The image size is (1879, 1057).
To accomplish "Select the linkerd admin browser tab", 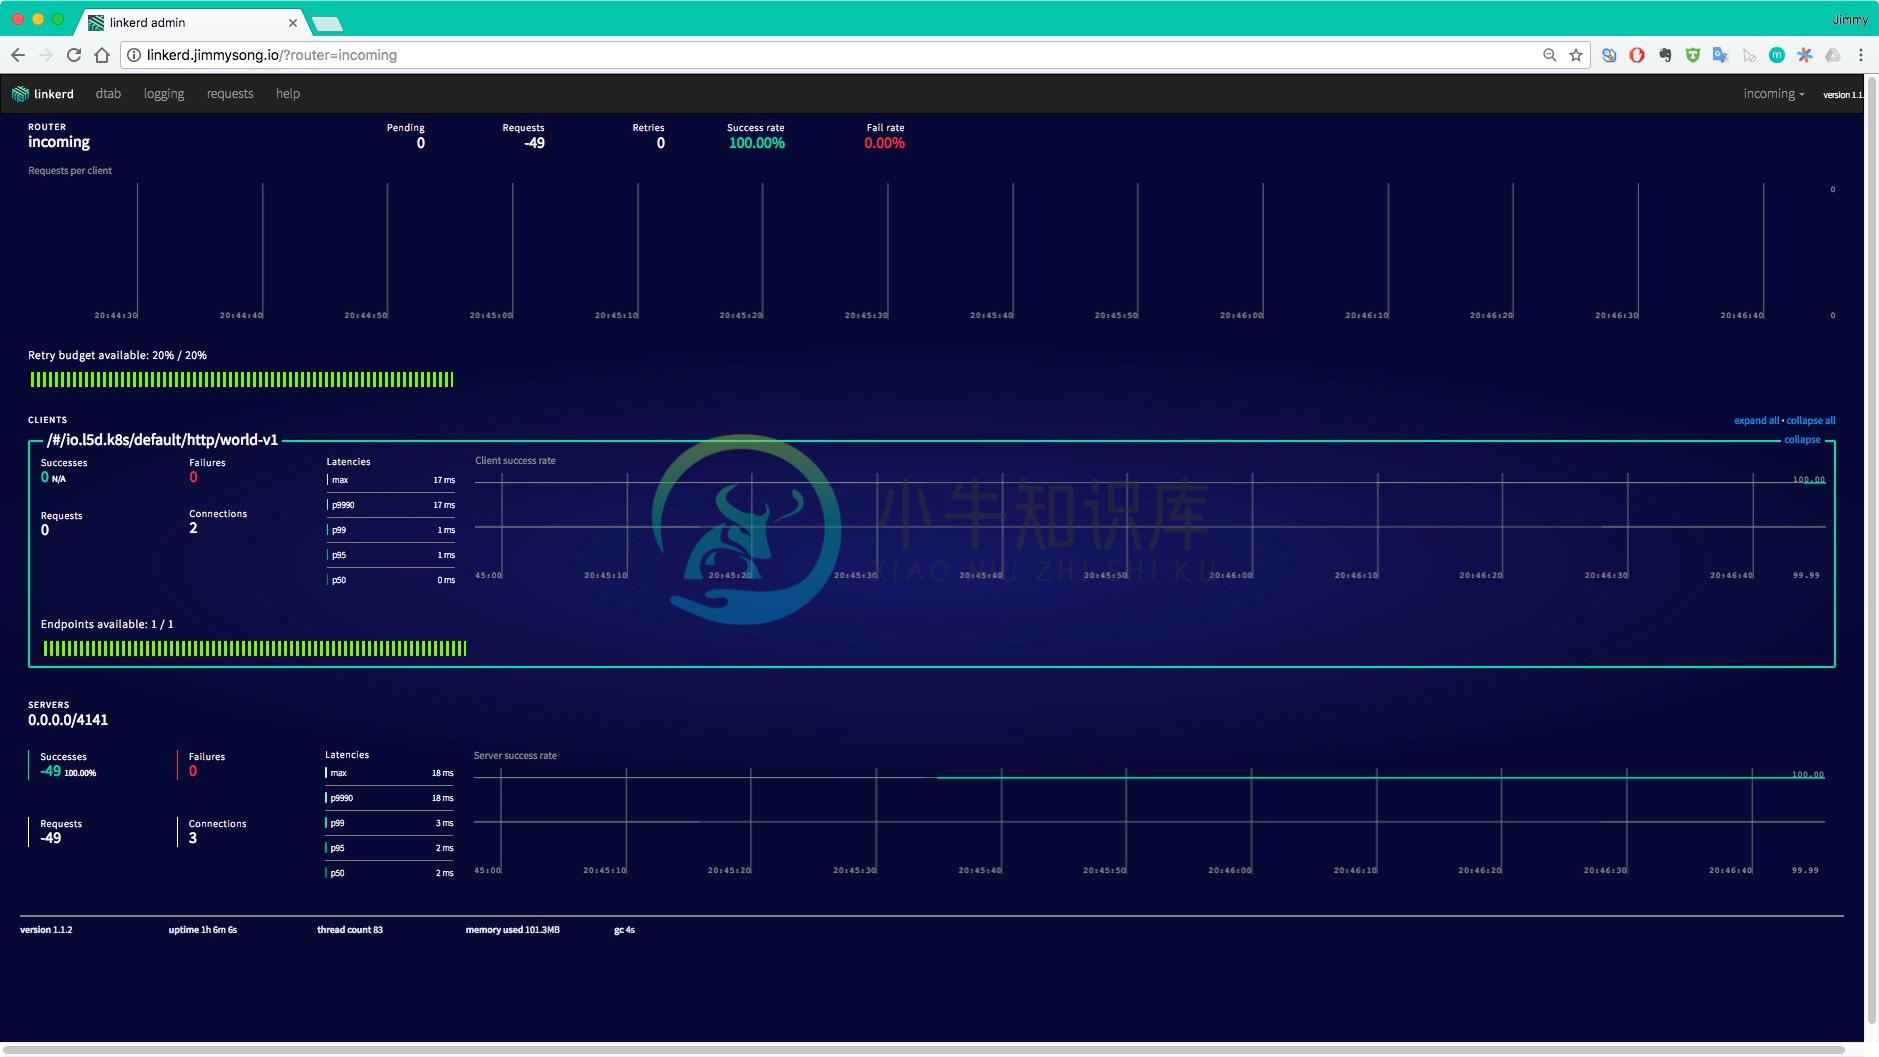I will 190,22.
